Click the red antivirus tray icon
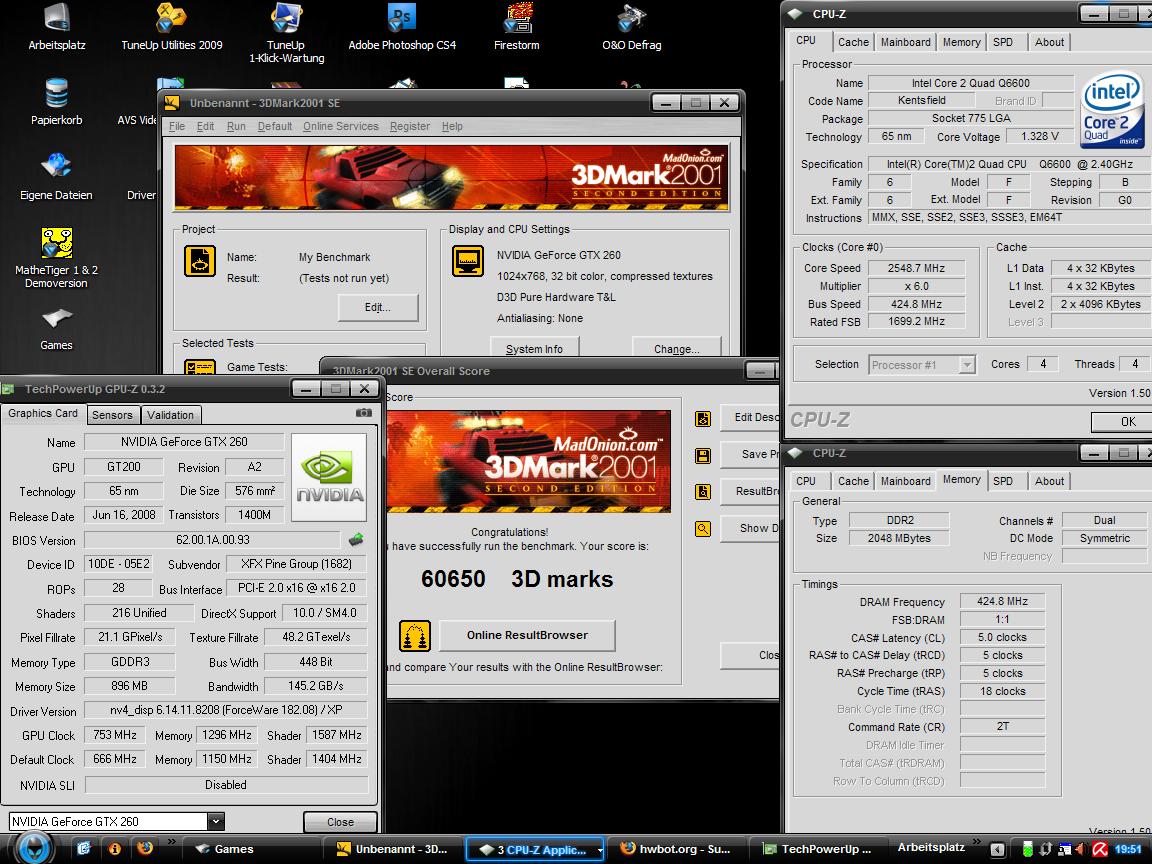The image size is (1152, 864). pos(1100,849)
